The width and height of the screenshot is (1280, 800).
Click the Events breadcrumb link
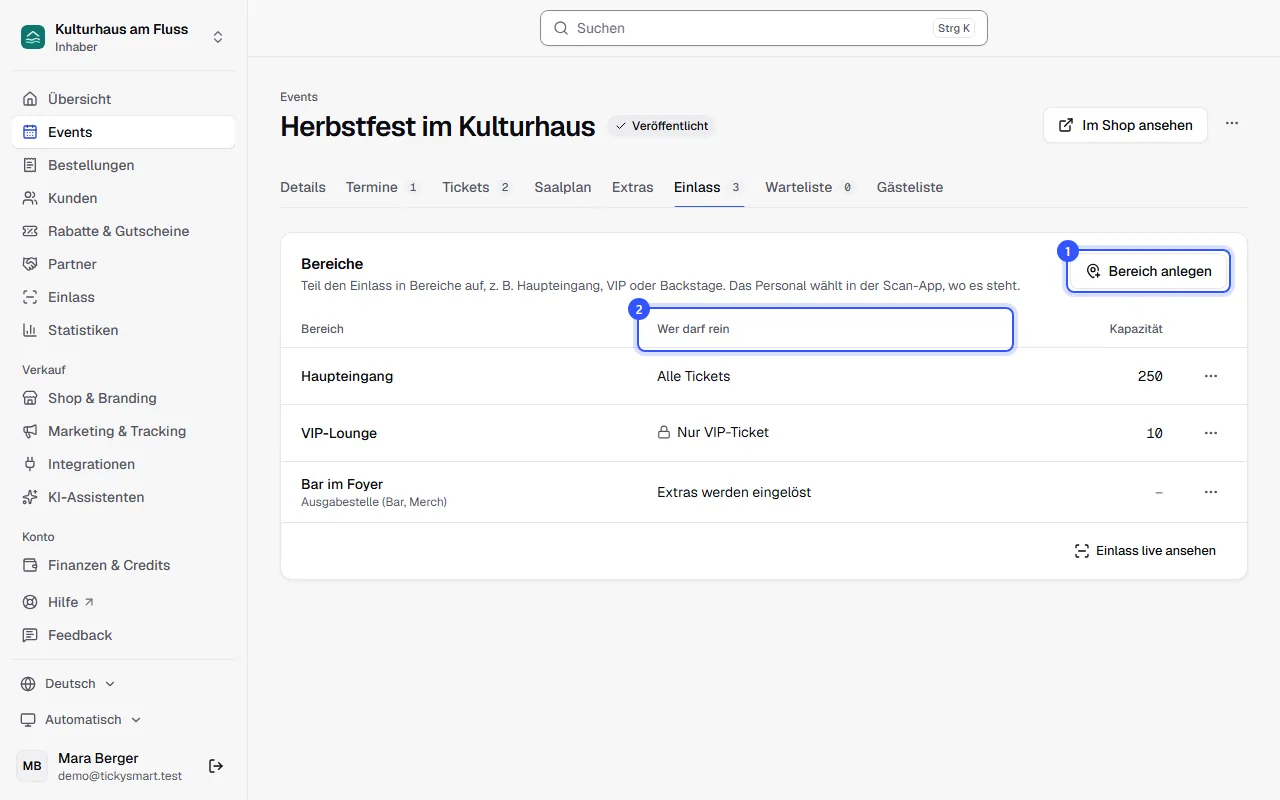299,97
